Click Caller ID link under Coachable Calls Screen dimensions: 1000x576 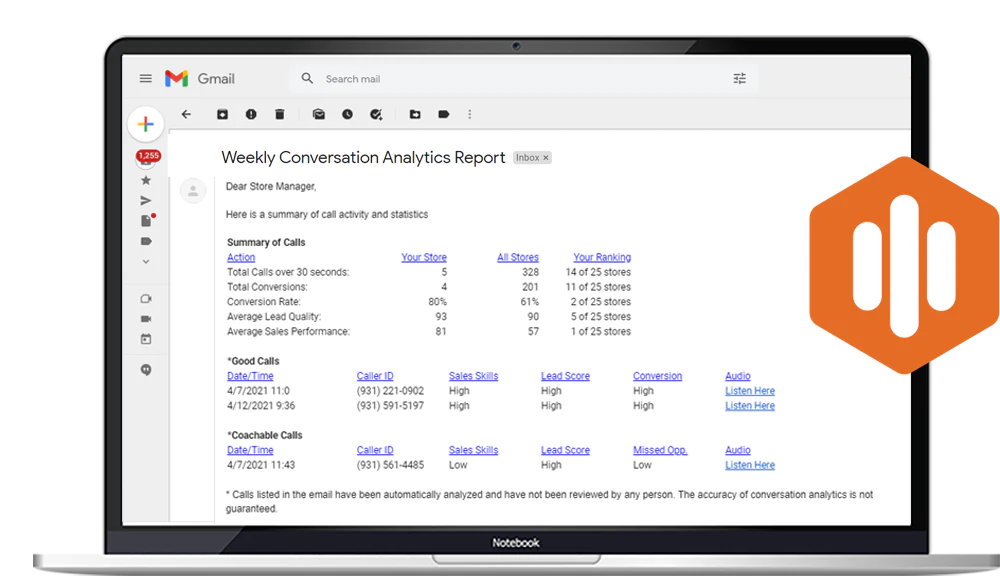point(375,450)
